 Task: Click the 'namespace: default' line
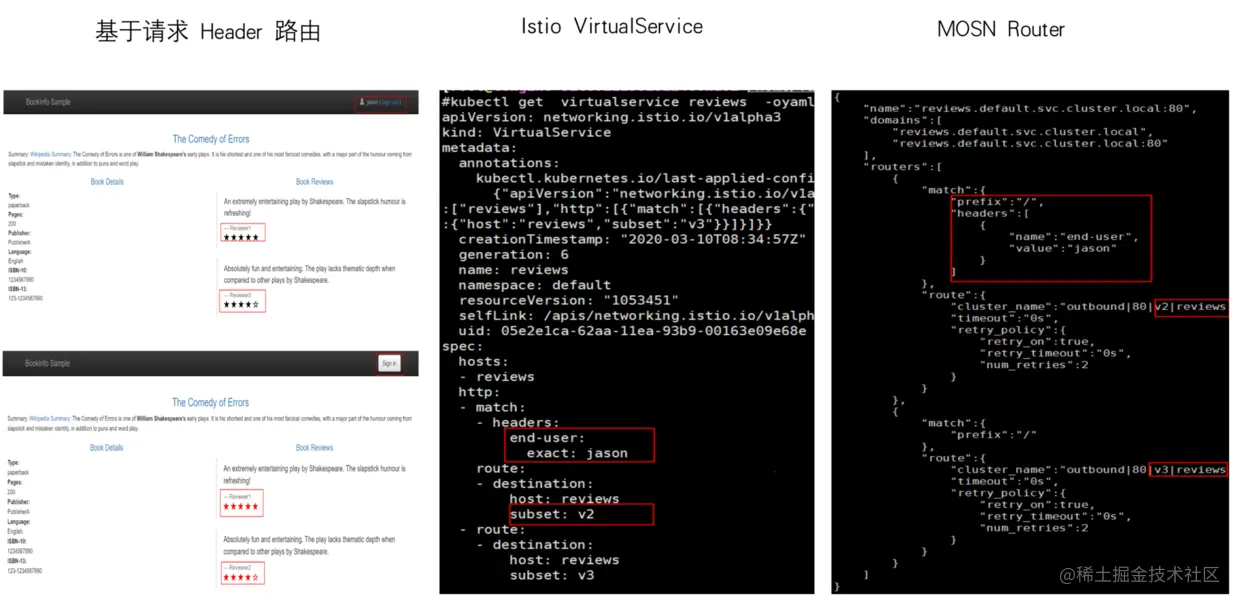pyautogui.click(x=534, y=285)
